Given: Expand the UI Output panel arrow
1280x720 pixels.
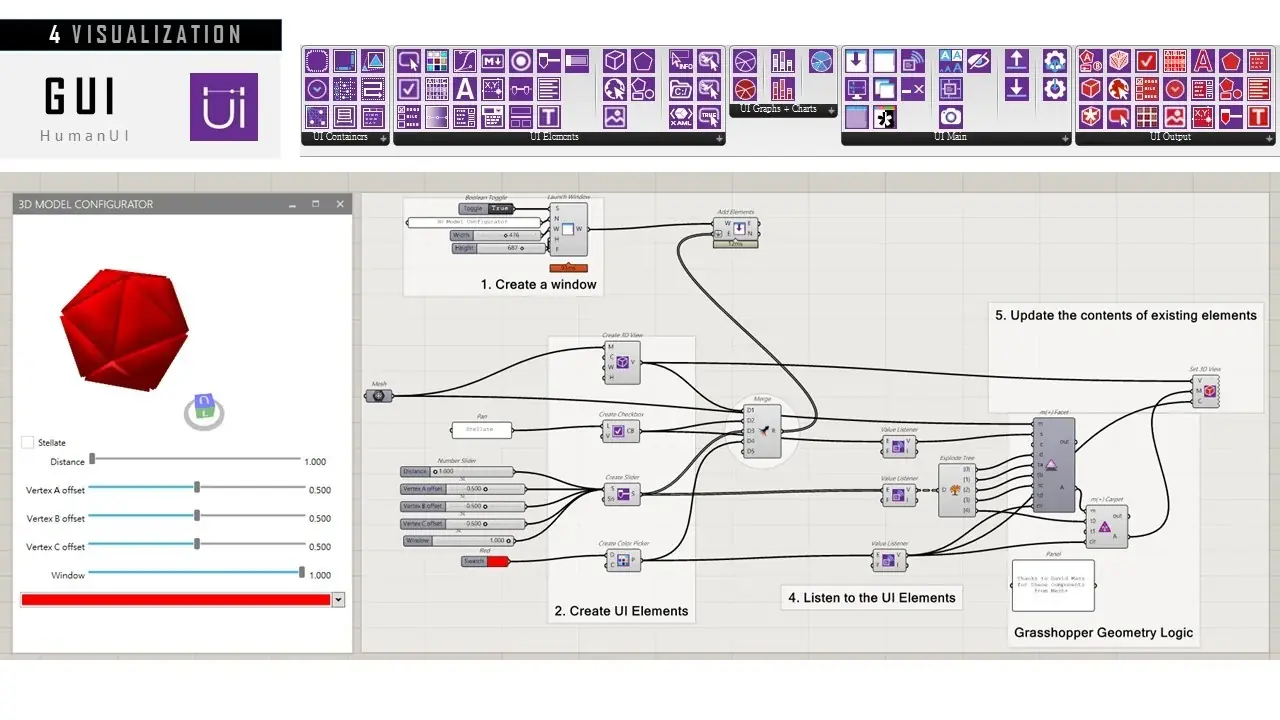Looking at the screenshot, I should (x=1270, y=139).
